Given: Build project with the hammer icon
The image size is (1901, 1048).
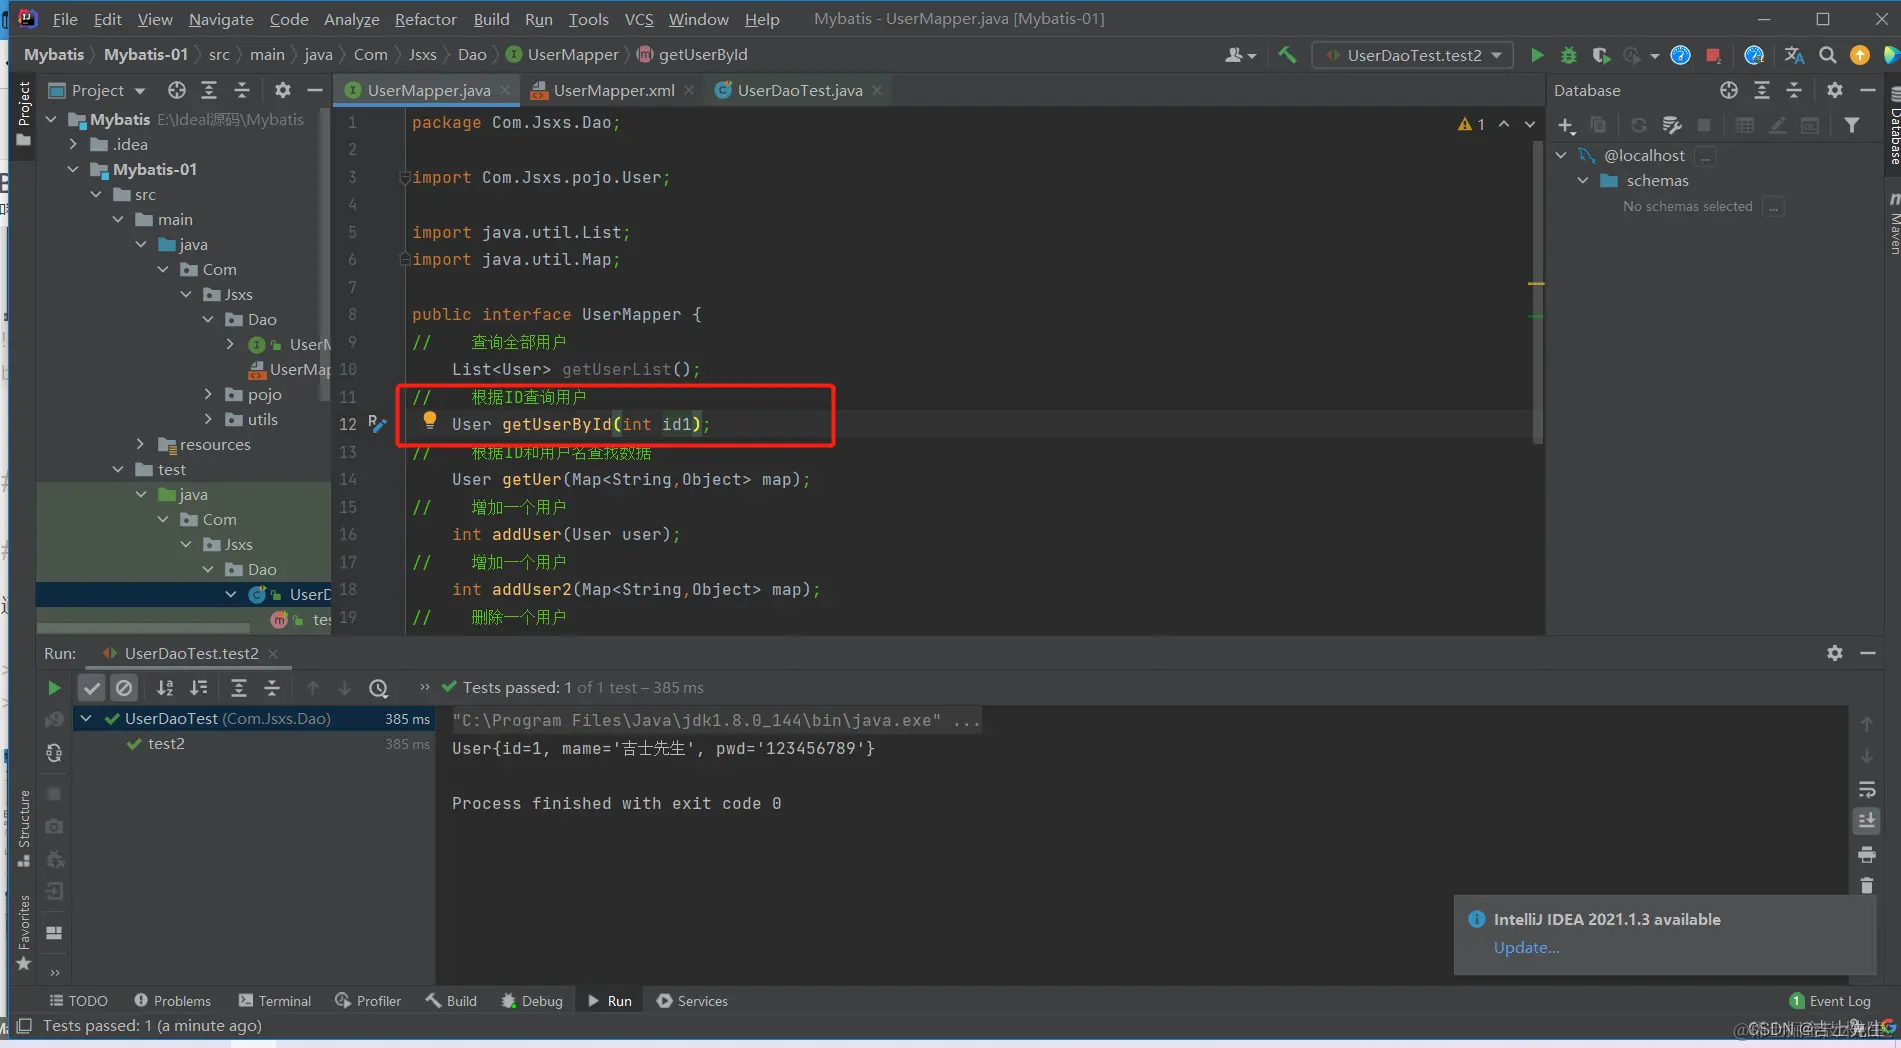Looking at the screenshot, I should coord(1287,55).
